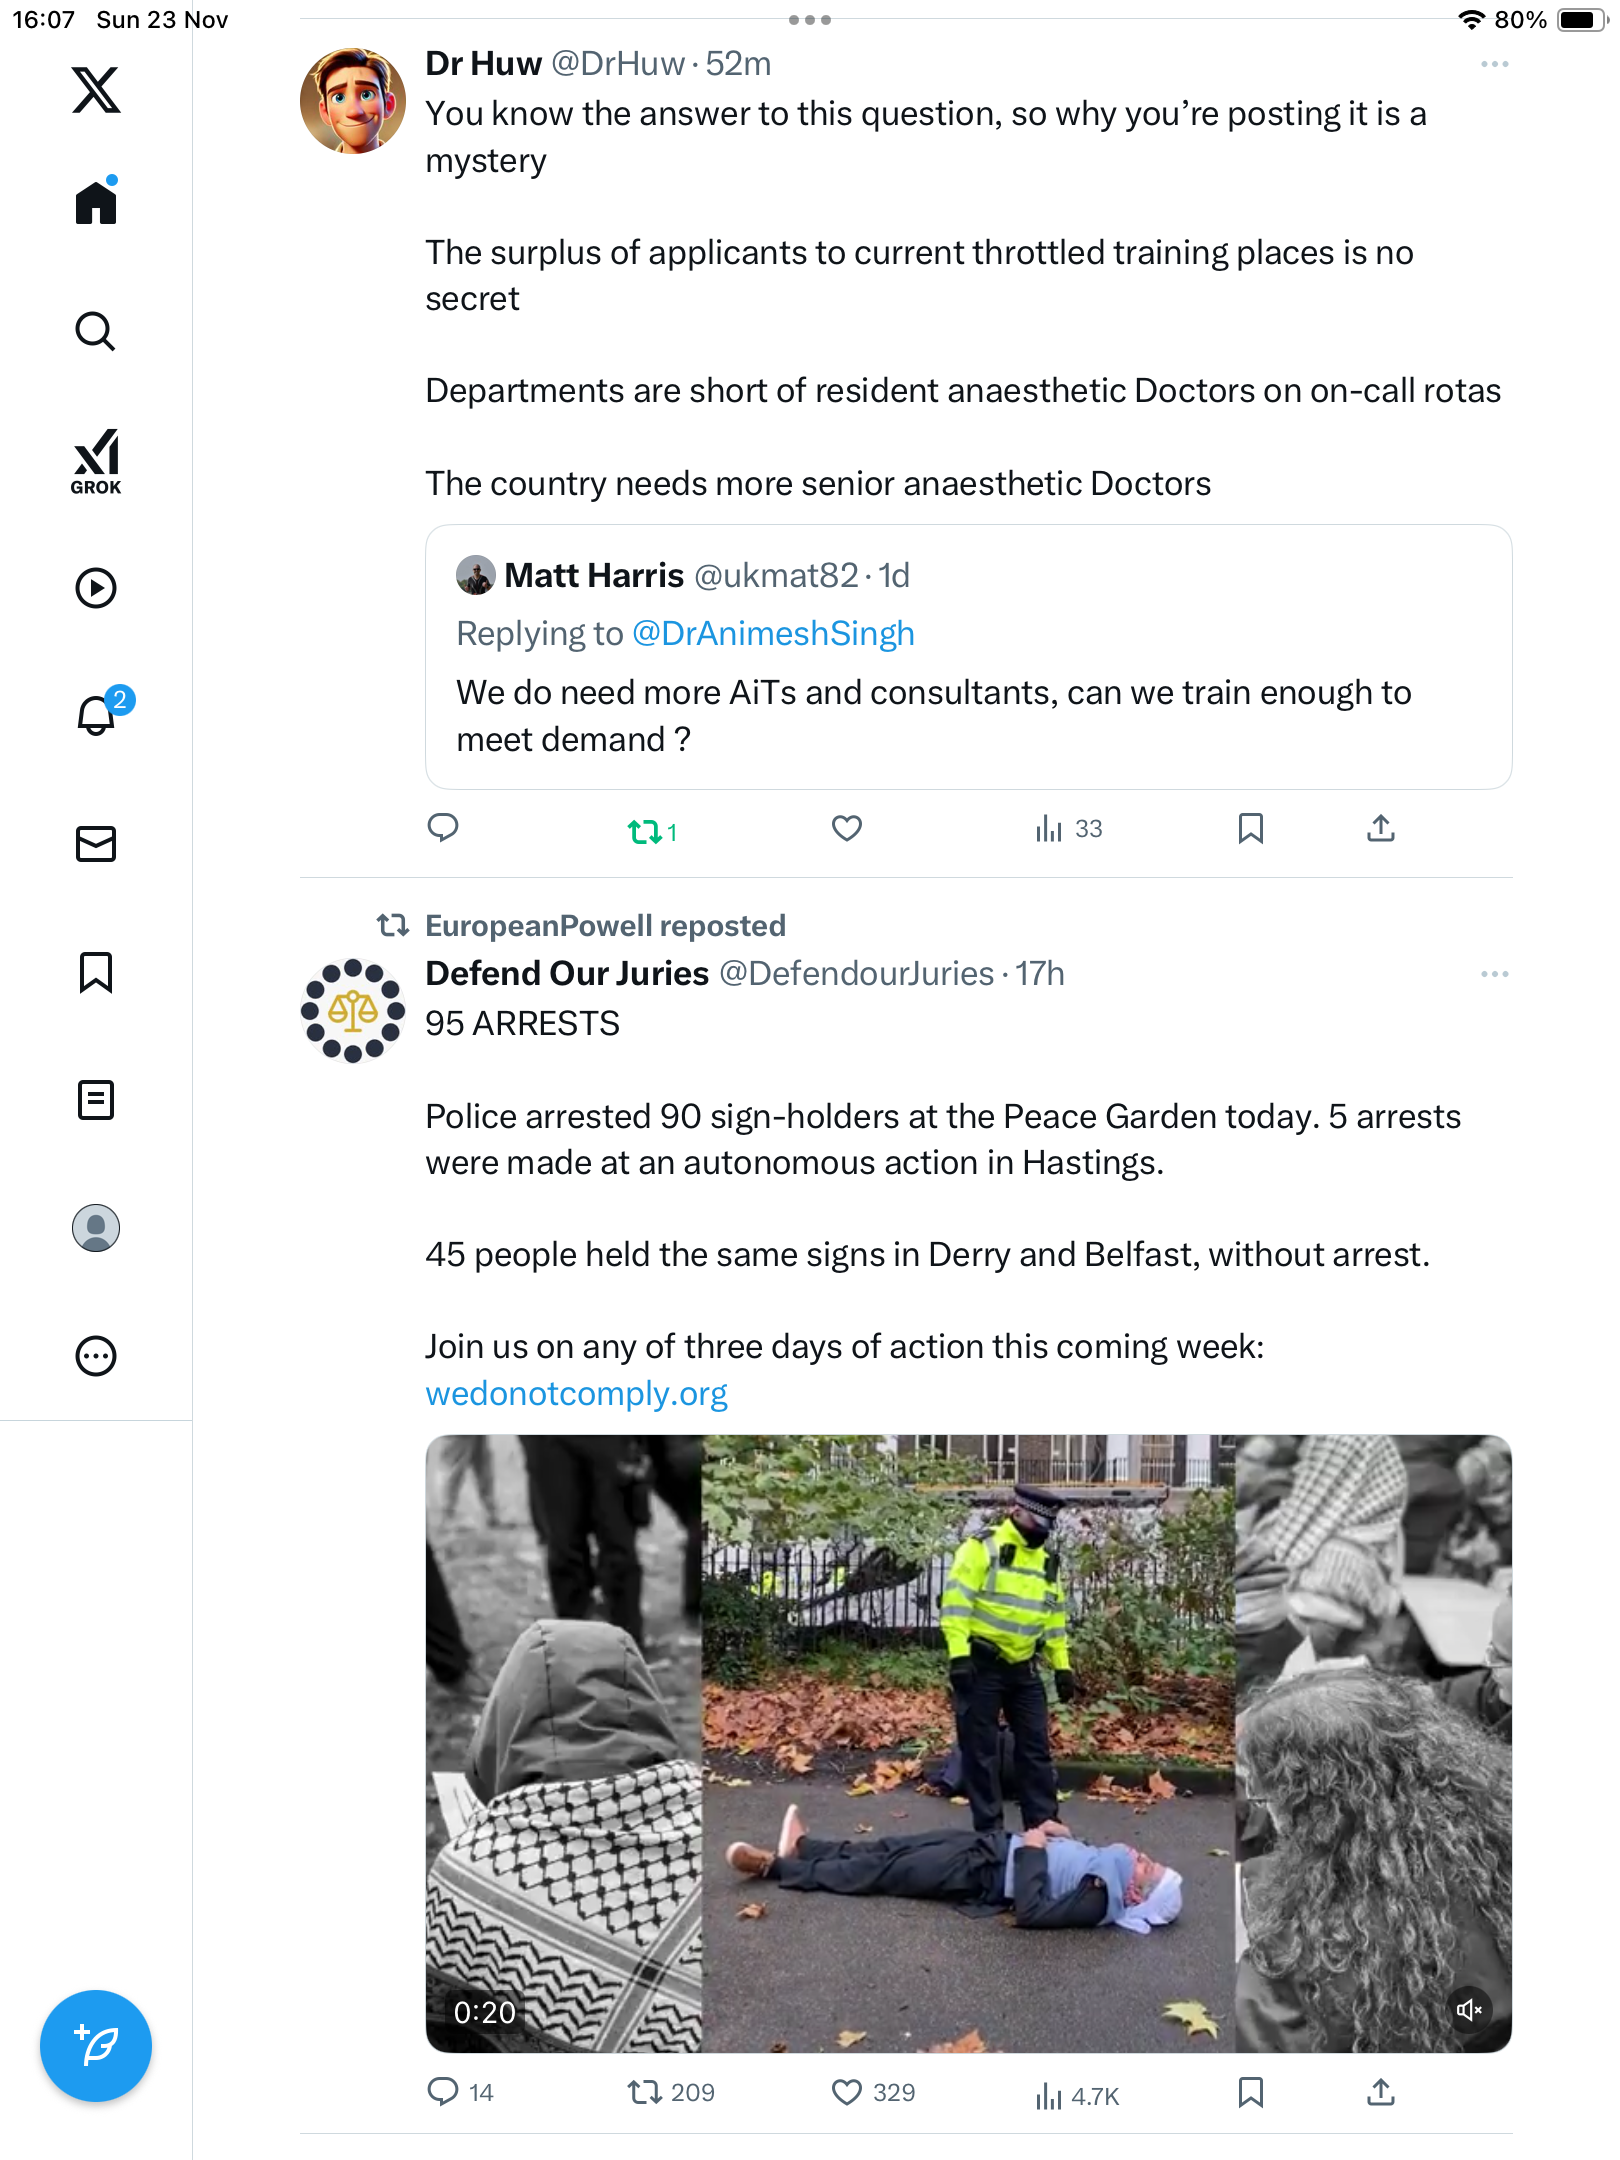The width and height of the screenshot is (1620, 2160).
Task: Open direct messages envelope icon
Action: [x=96, y=844]
